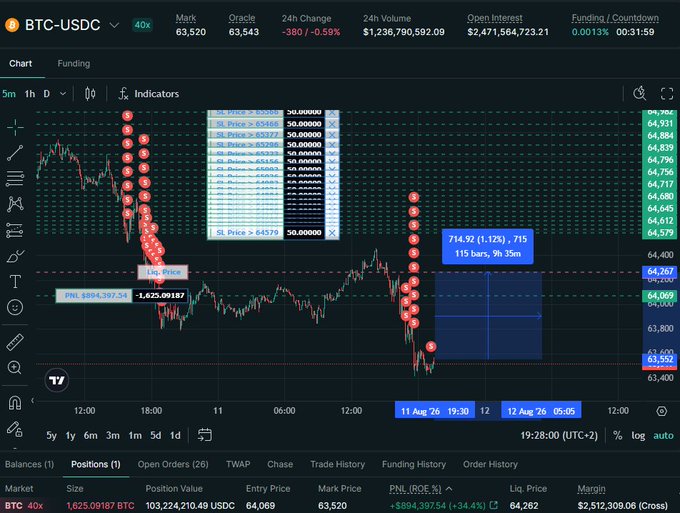The width and height of the screenshot is (680, 513).
Task: Select the XABCD pattern tool
Action: pos(15,204)
